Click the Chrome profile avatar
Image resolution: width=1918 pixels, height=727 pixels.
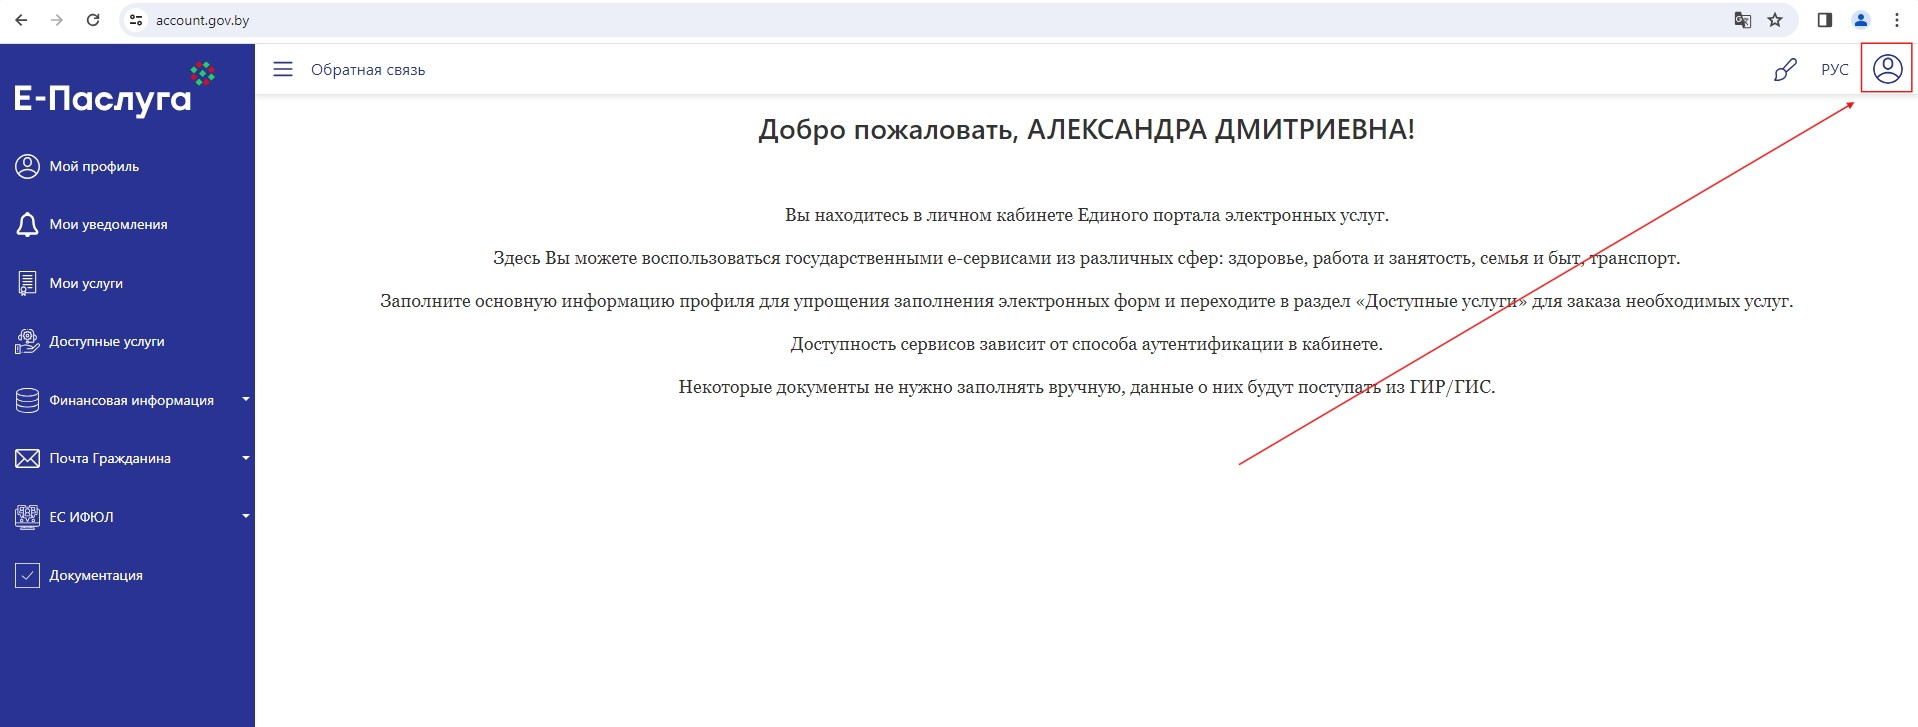pos(1861,20)
